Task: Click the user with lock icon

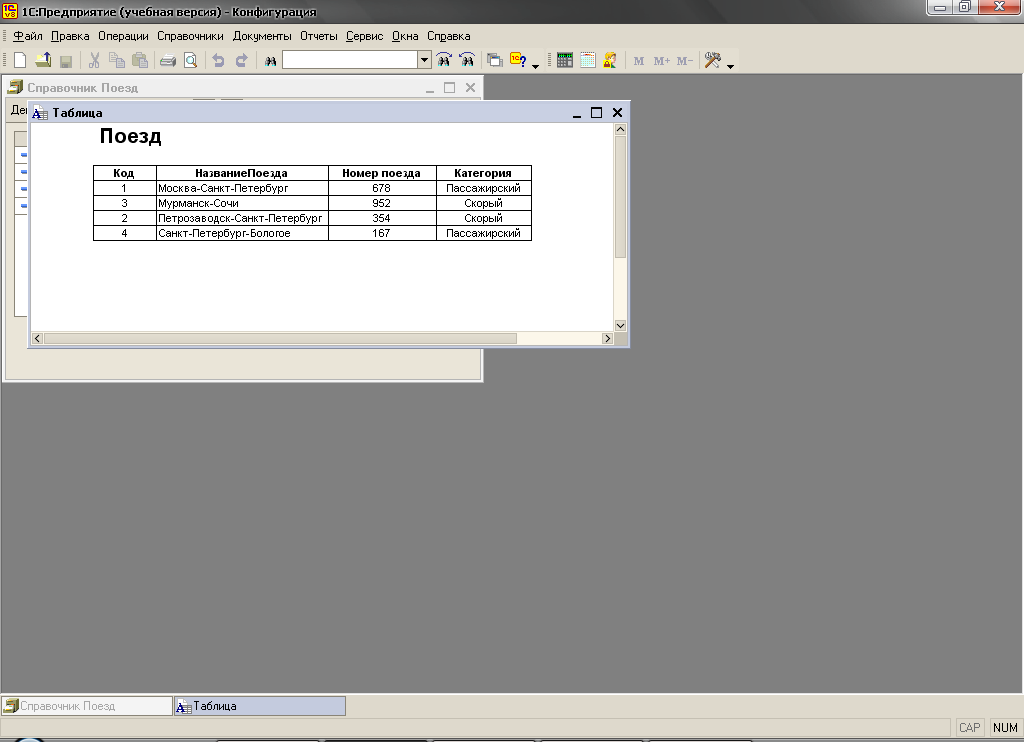Action: point(609,61)
